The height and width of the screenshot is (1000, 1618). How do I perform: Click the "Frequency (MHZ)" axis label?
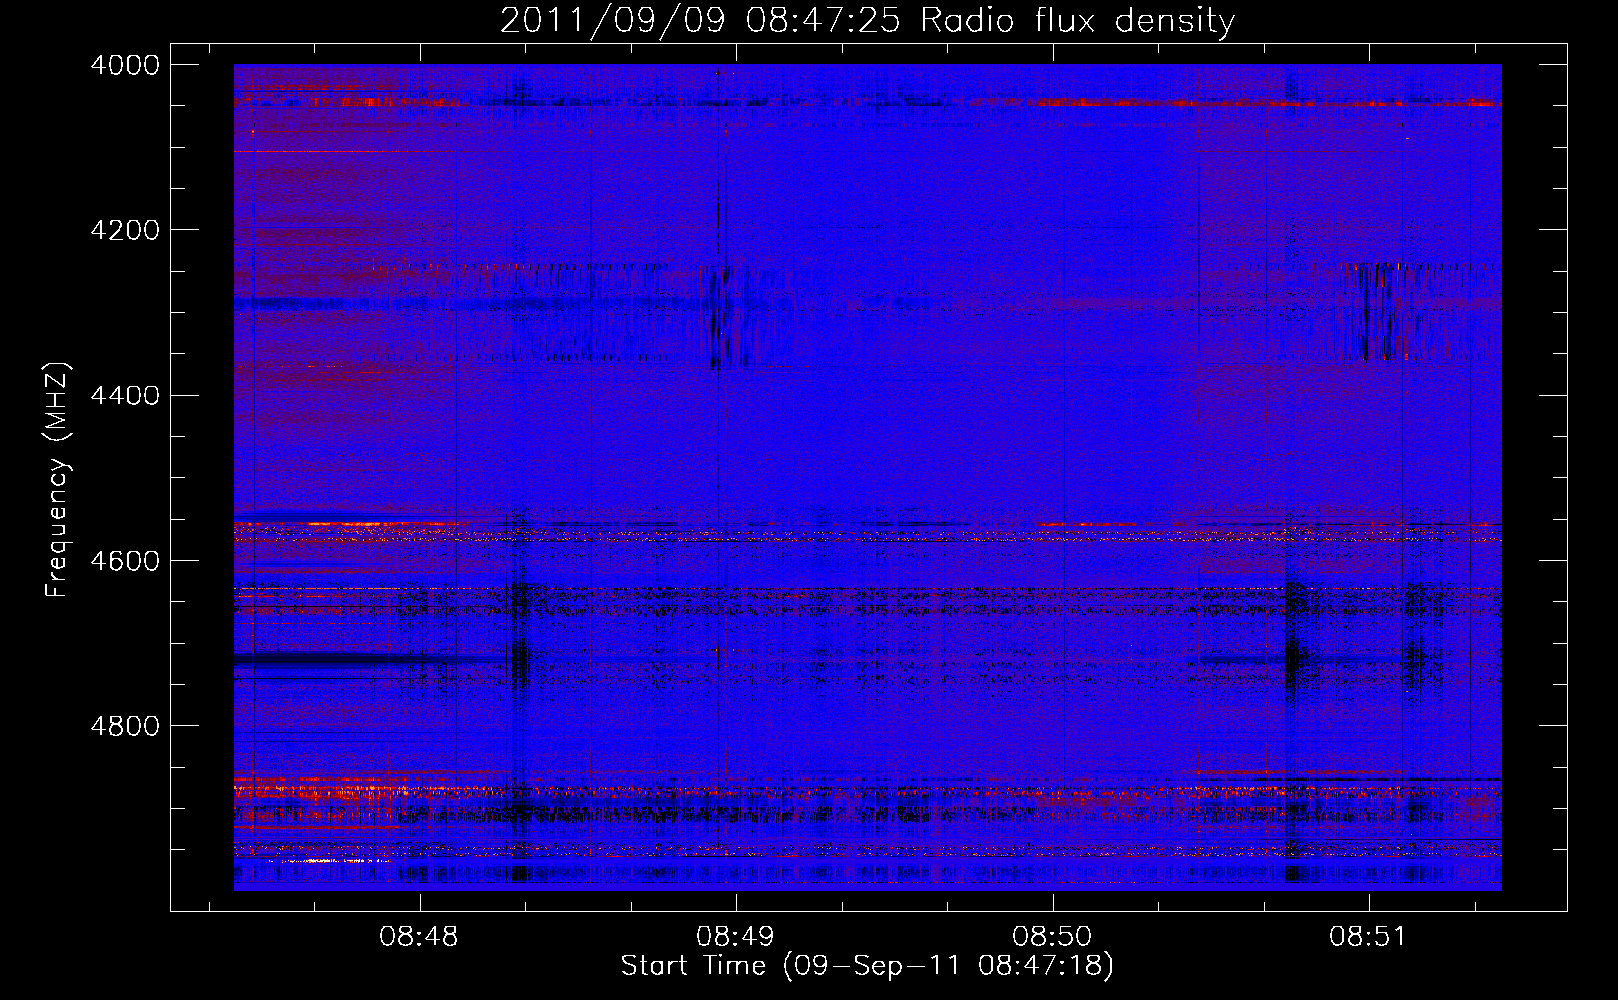[x=59, y=480]
